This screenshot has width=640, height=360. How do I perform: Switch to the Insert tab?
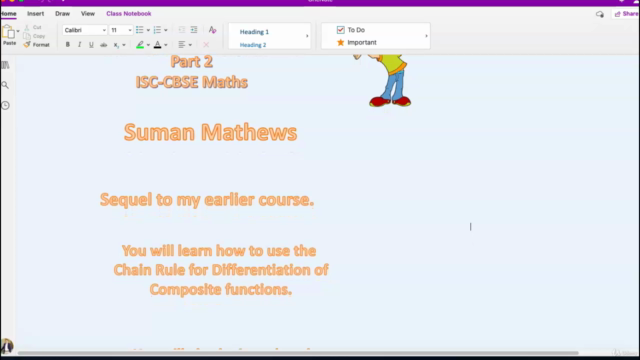coord(36,14)
